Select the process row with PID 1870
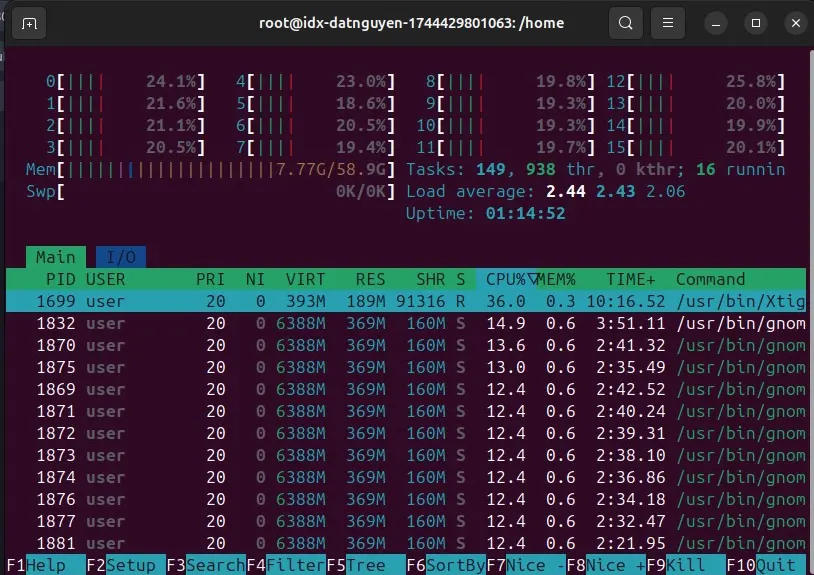 (x=406, y=345)
